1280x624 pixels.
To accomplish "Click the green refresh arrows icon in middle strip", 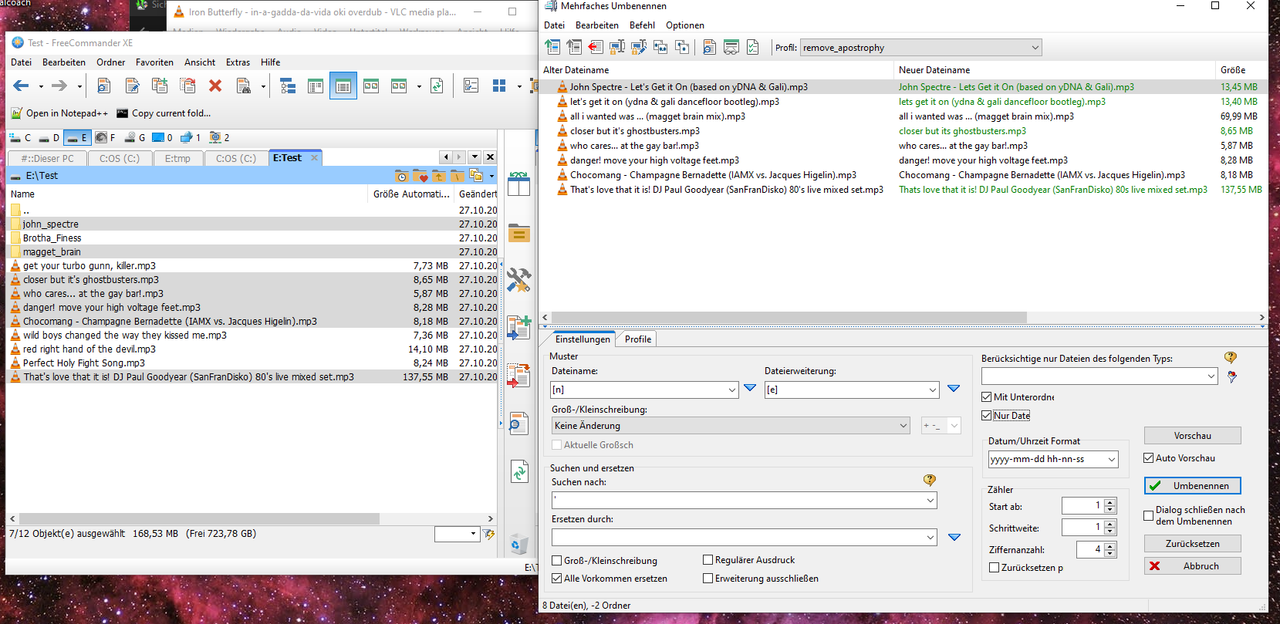I will 518,471.
